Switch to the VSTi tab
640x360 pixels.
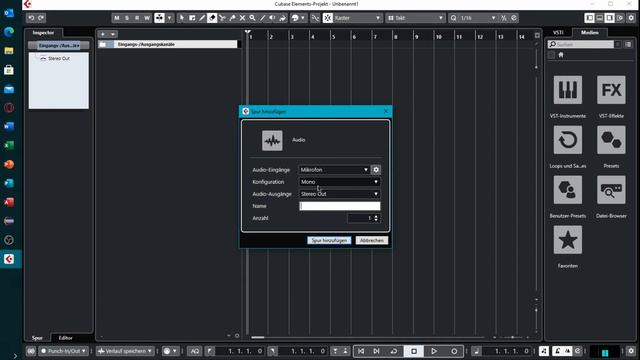(558, 33)
